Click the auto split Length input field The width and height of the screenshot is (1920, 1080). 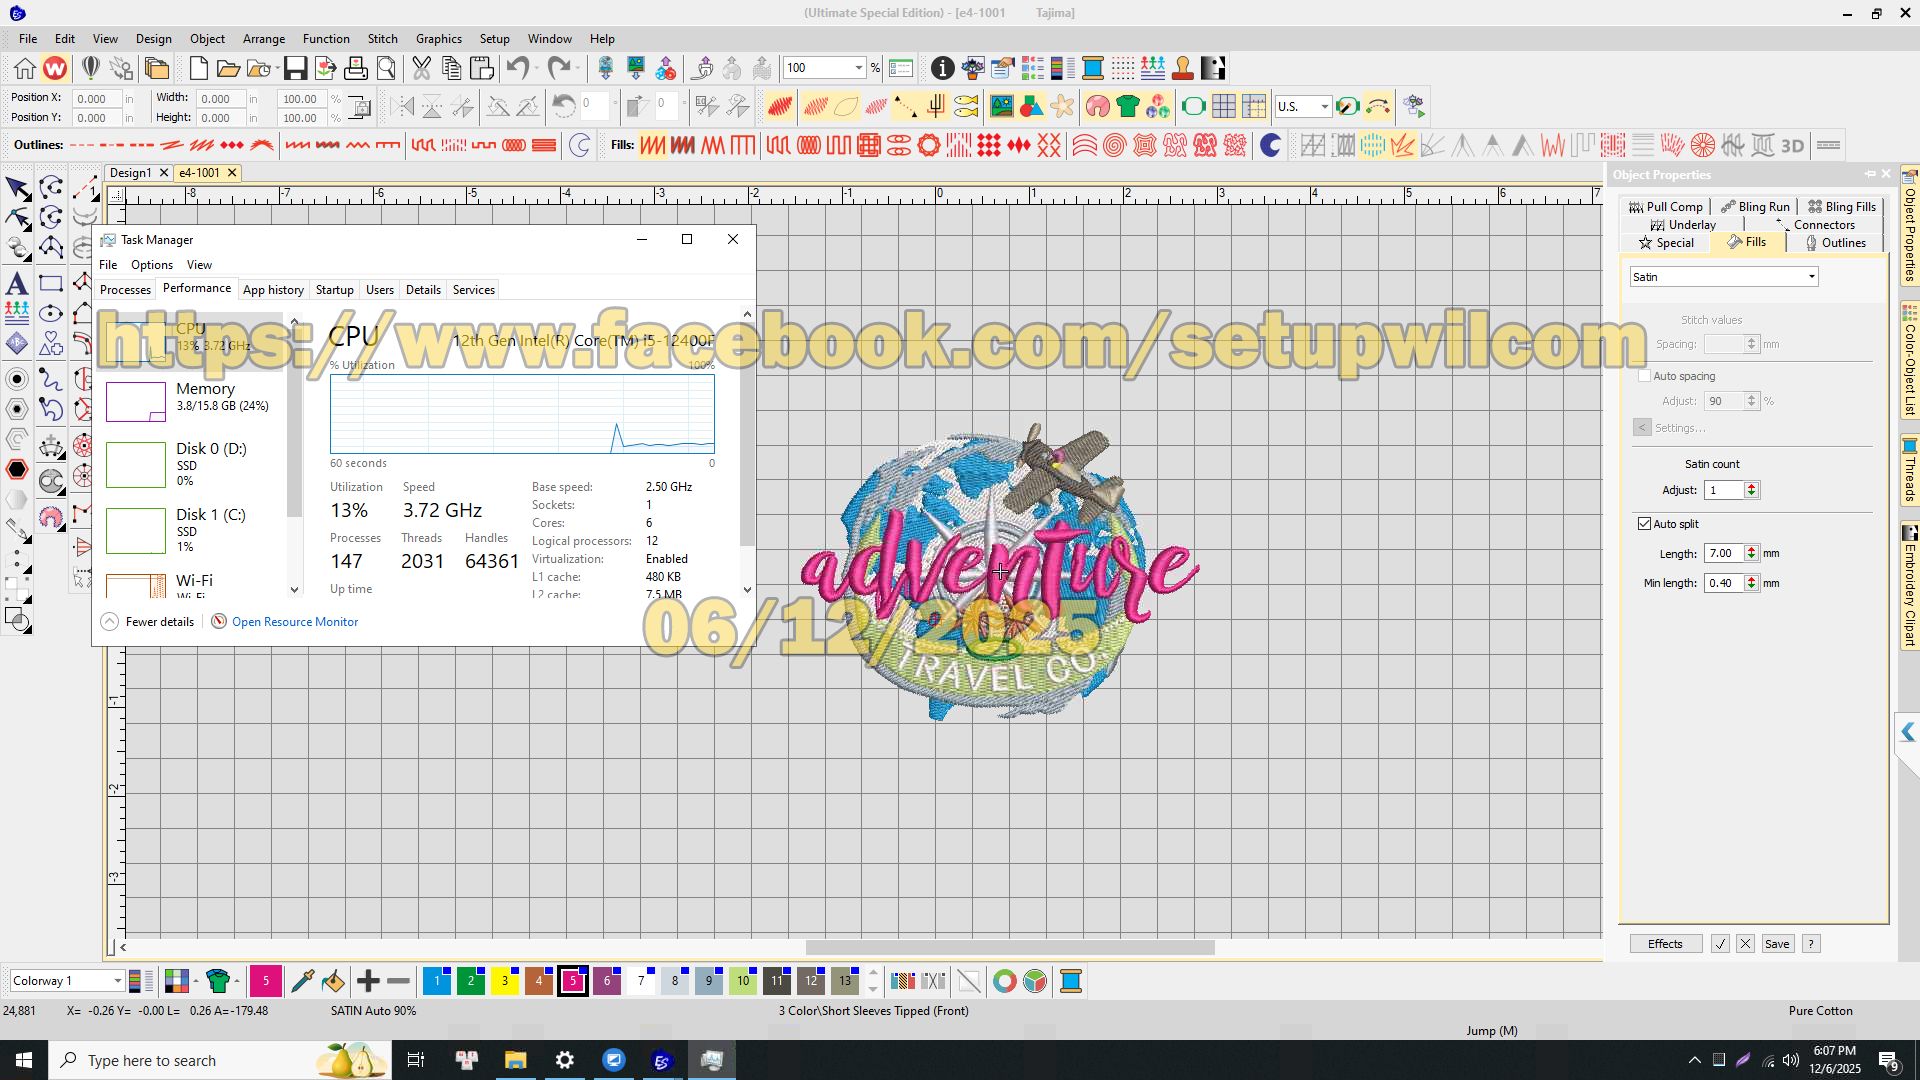pos(1724,553)
